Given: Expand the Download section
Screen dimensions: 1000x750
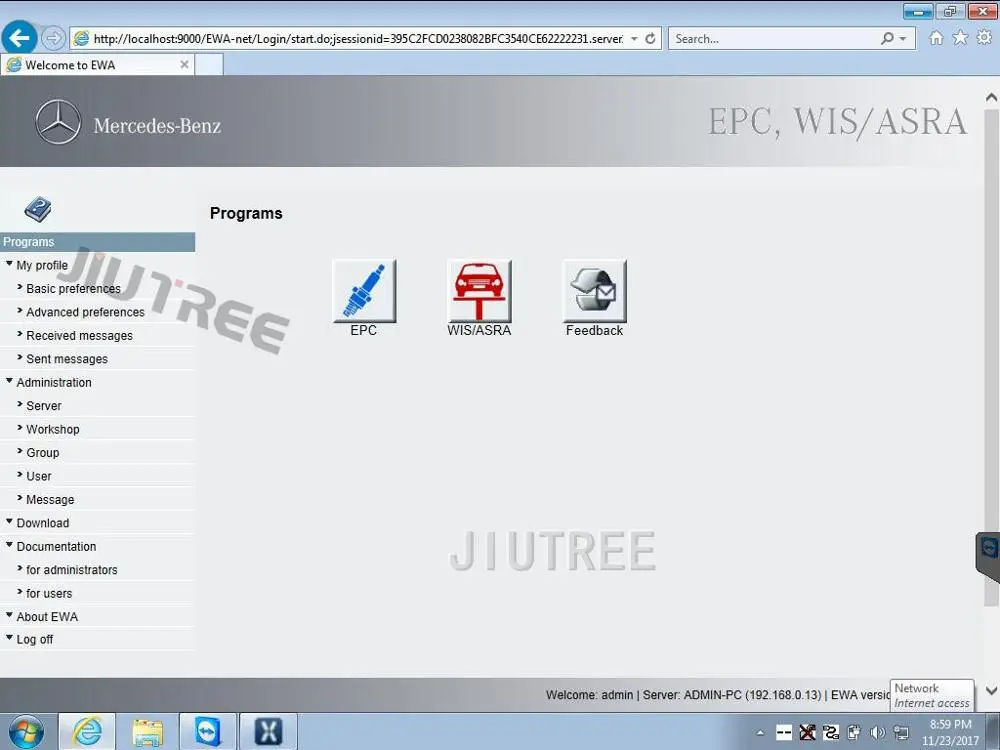Looking at the screenshot, I should [10, 522].
